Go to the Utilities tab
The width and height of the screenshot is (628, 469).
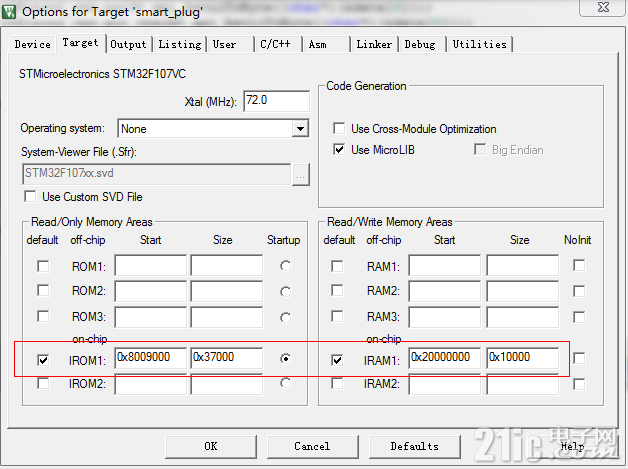(480, 44)
